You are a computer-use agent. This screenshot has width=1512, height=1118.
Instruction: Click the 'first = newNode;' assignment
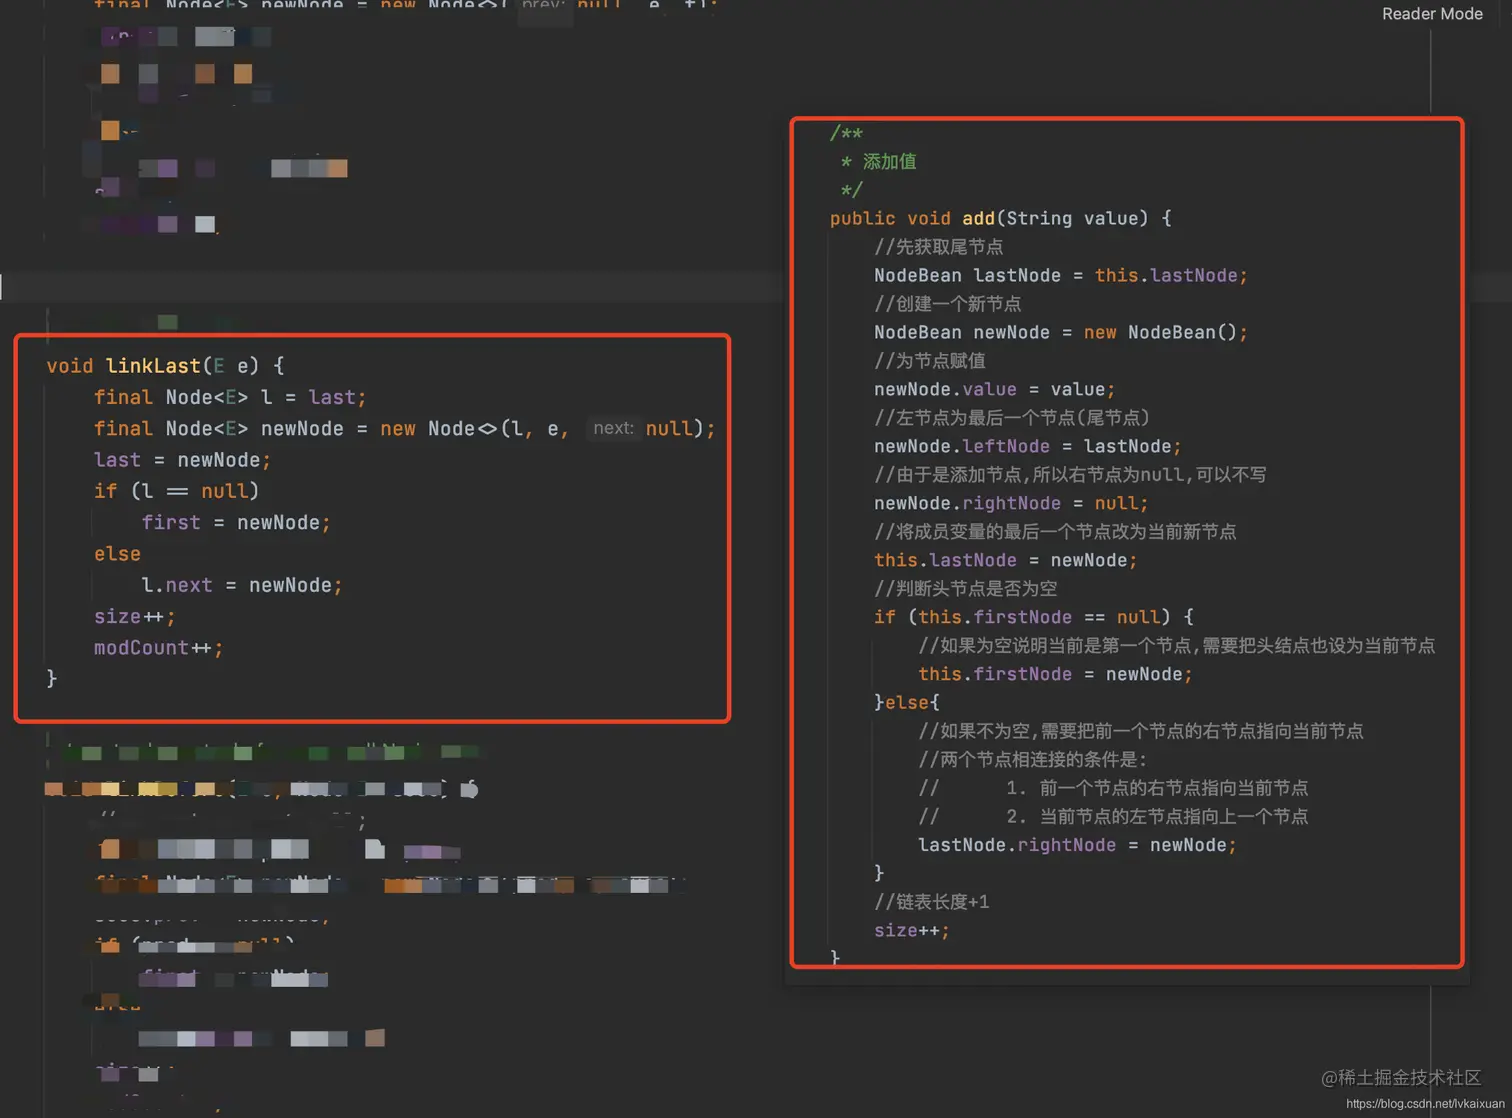tap(236, 522)
